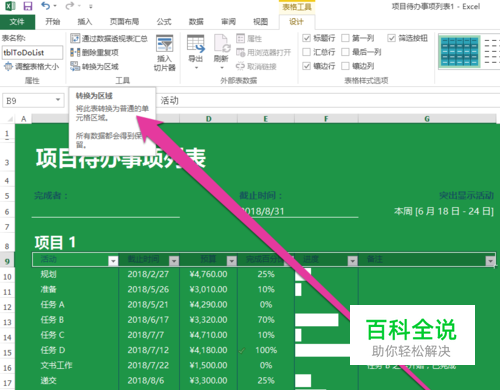Click 70% progress bar for 任务 B
The height and width of the screenshot is (390, 500).
317,320
